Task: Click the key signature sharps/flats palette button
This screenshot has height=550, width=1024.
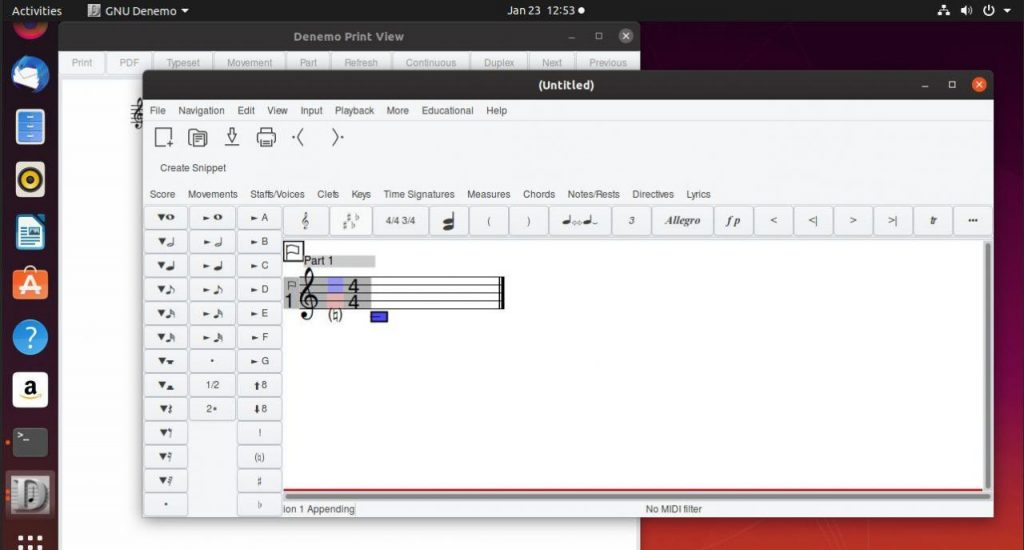Action: pyautogui.click(x=351, y=221)
